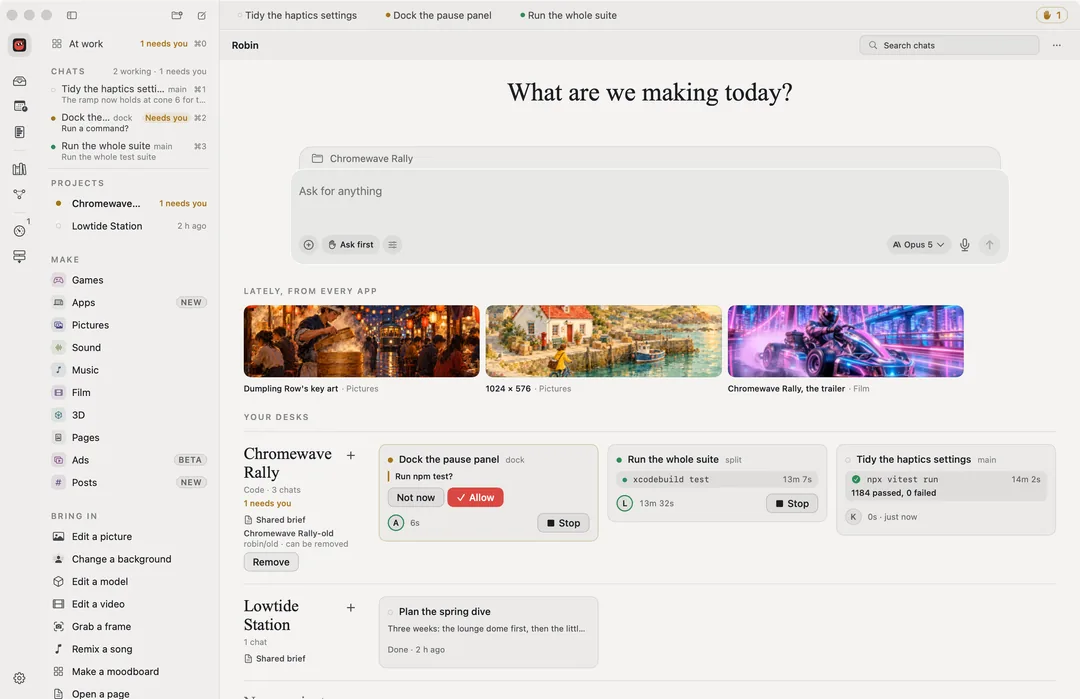This screenshot has height=699, width=1080.
Task: Add a chat to the Lowtide Station desk
Action: [351, 607]
